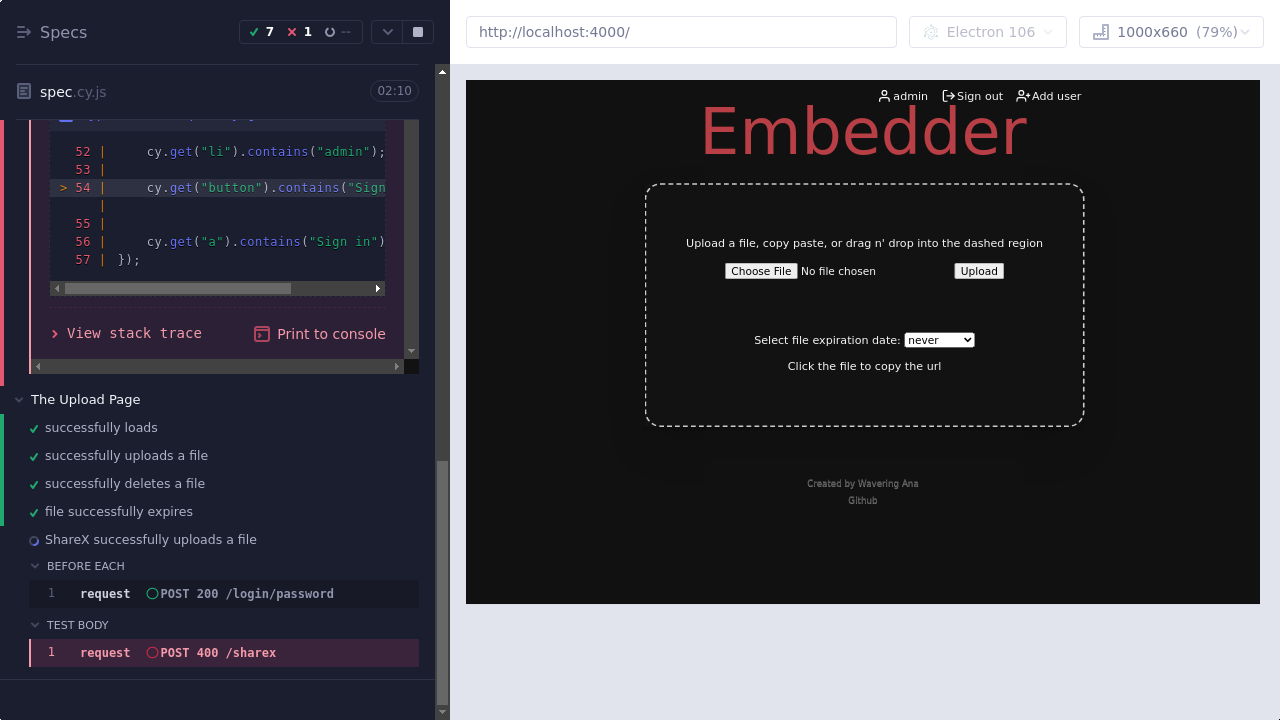Expand View stack trace

126,333
